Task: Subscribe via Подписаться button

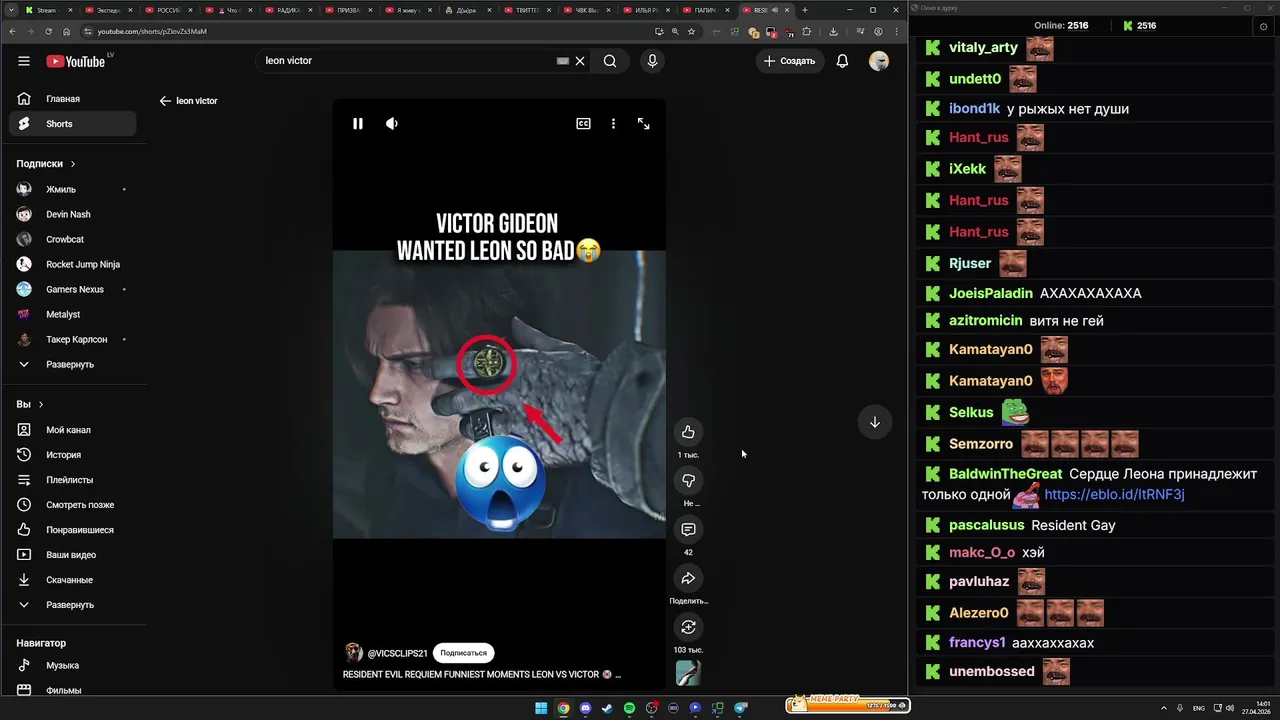Action: pyautogui.click(x=464, y=653)
